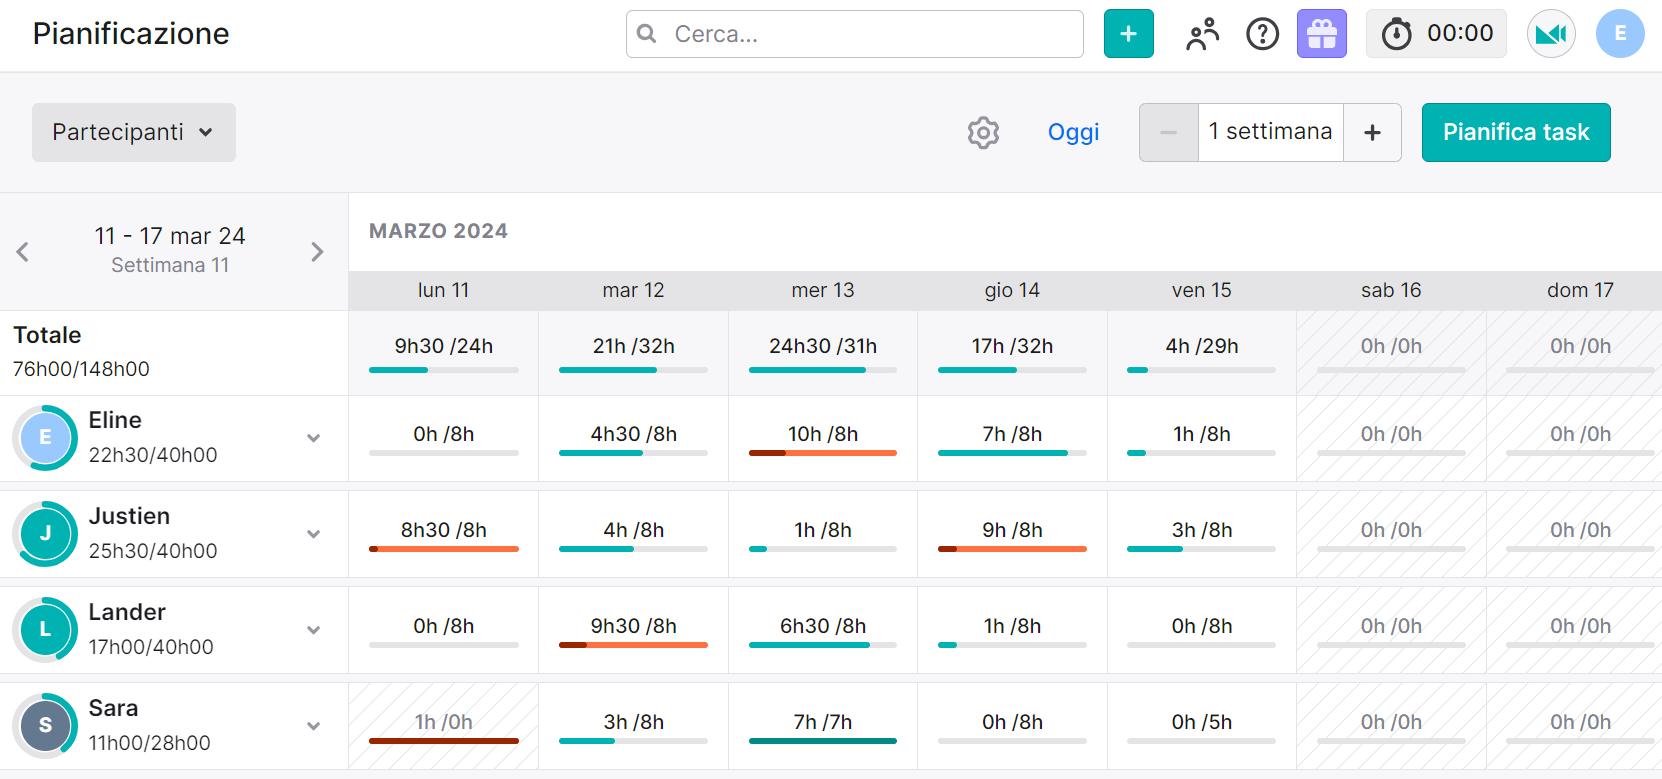Click total 21h /32h Tuesday cell
This screenshot has width=1662, height=779.
[633, 353]
